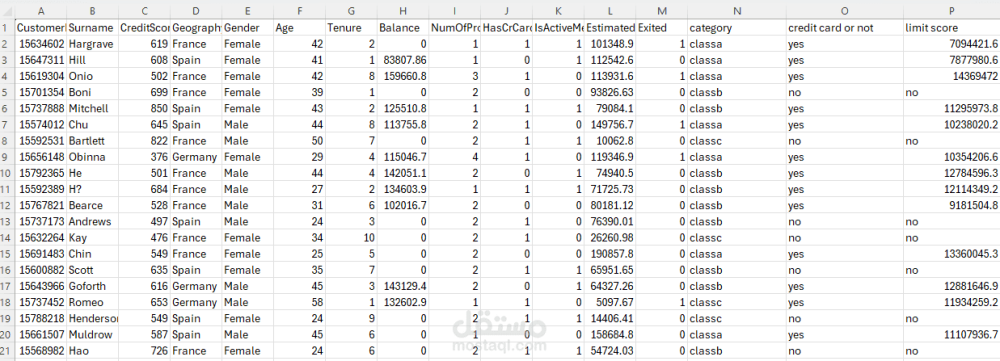
Task: Click credit score 850 for Mitchell
Action: pyautogui.click(x=144, y=108)
